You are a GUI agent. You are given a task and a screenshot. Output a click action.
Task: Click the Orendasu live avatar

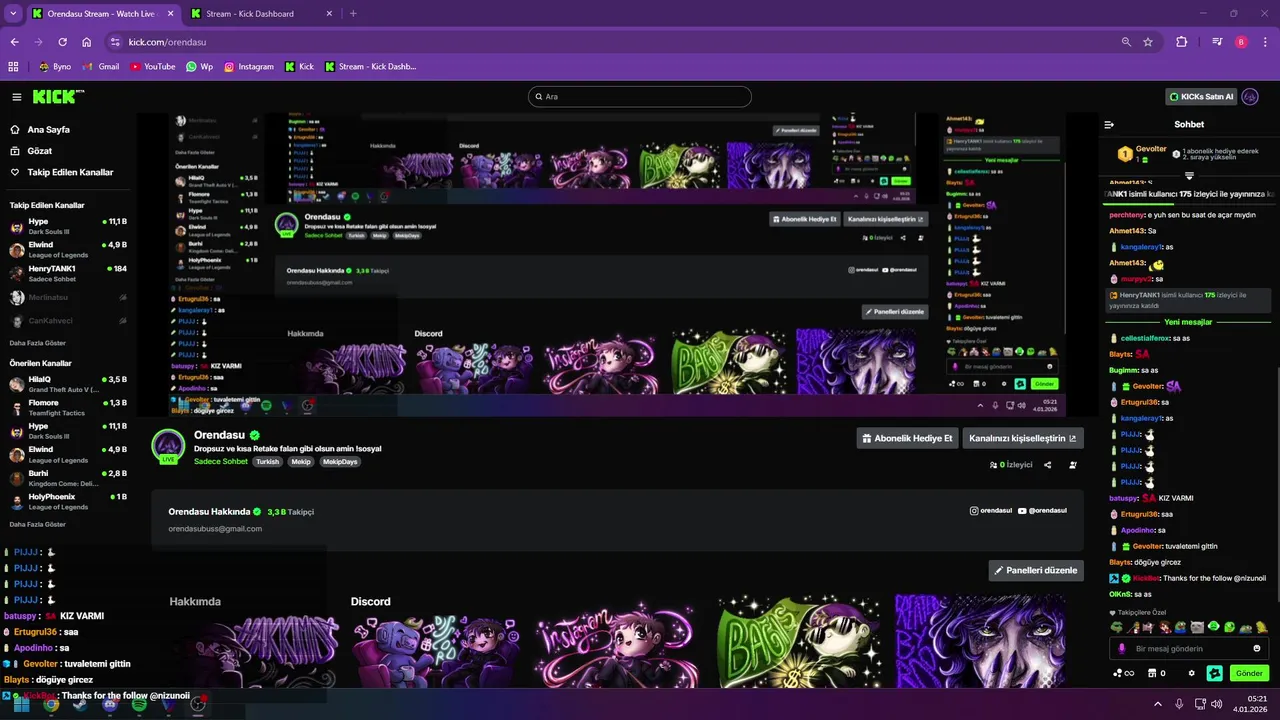click(x=168, y=447)
